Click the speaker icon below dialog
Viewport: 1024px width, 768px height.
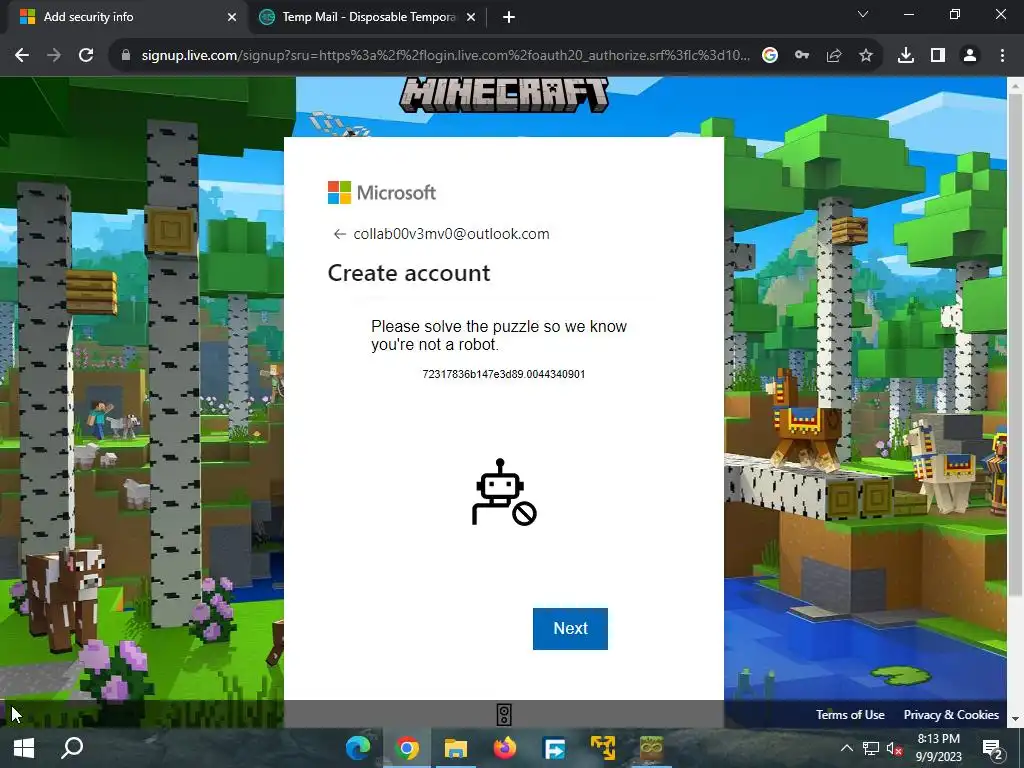pos(504,715)
